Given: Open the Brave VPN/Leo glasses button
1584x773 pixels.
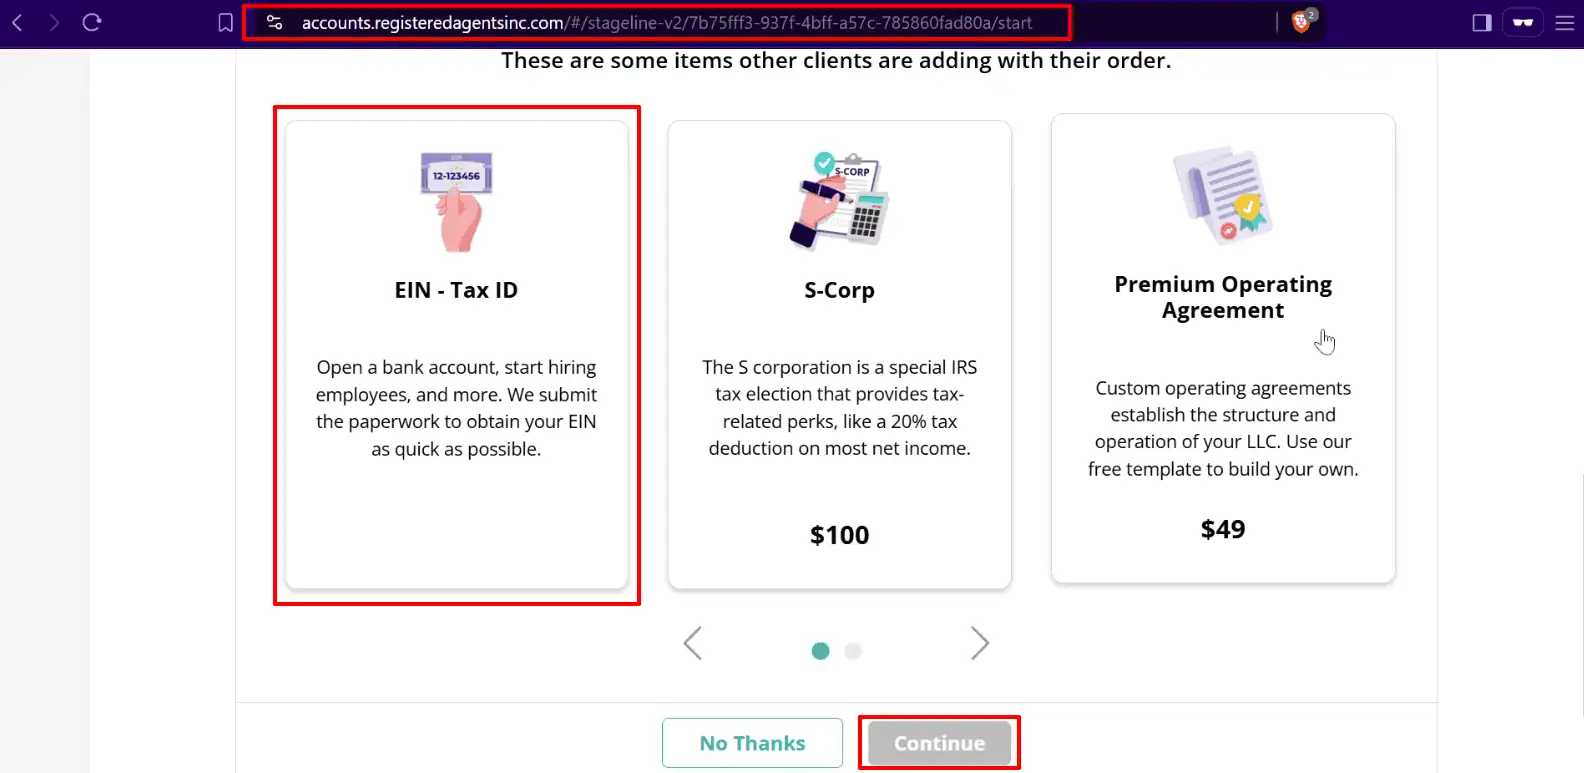Looking at the screenshot, I should (1523, 22).
